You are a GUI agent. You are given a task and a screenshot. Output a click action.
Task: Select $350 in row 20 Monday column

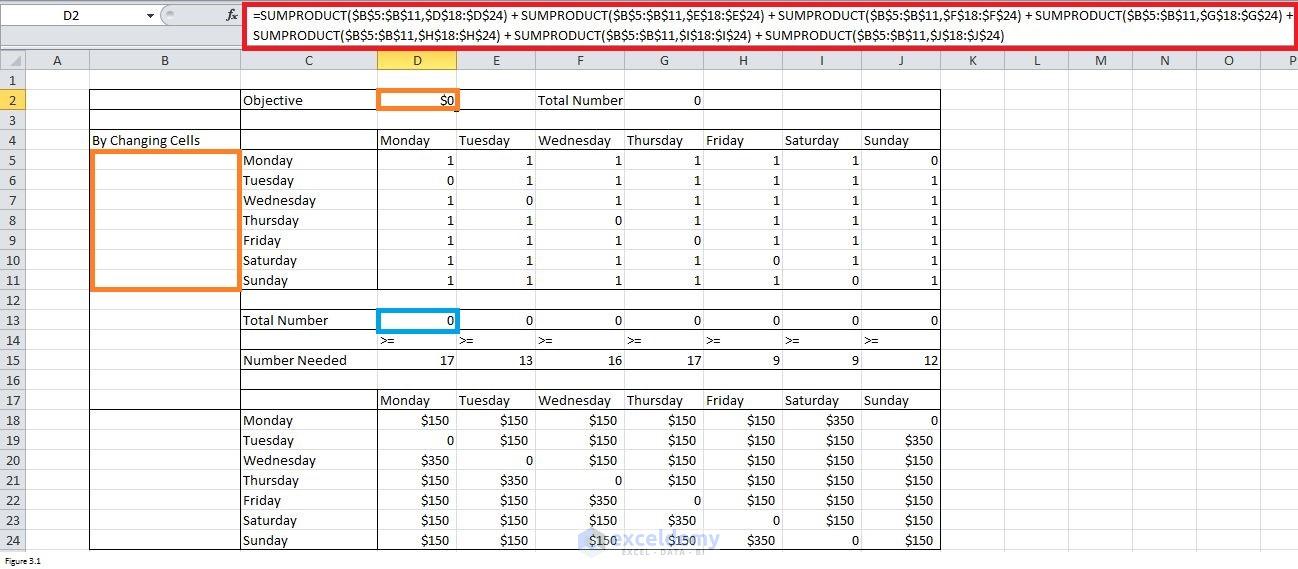[x=417, y=460]
